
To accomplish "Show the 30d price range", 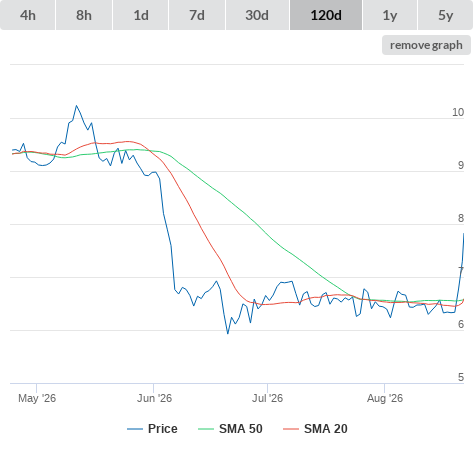I will click(257, 15).
